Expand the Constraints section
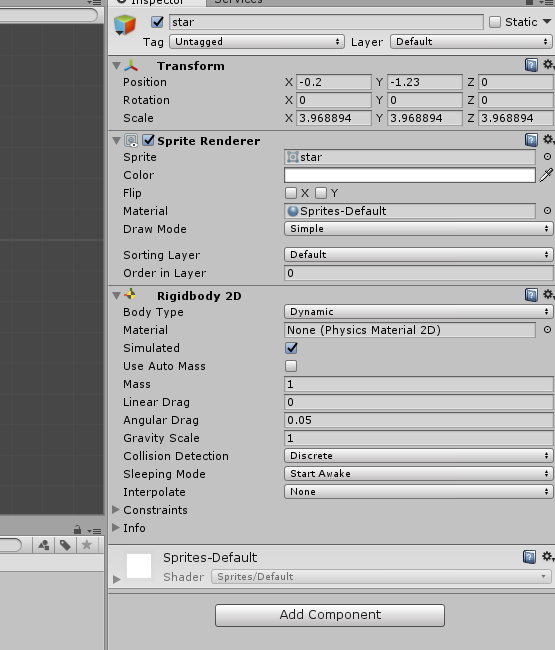This screenshot has height=650, width=555. [x=116, y=509]
